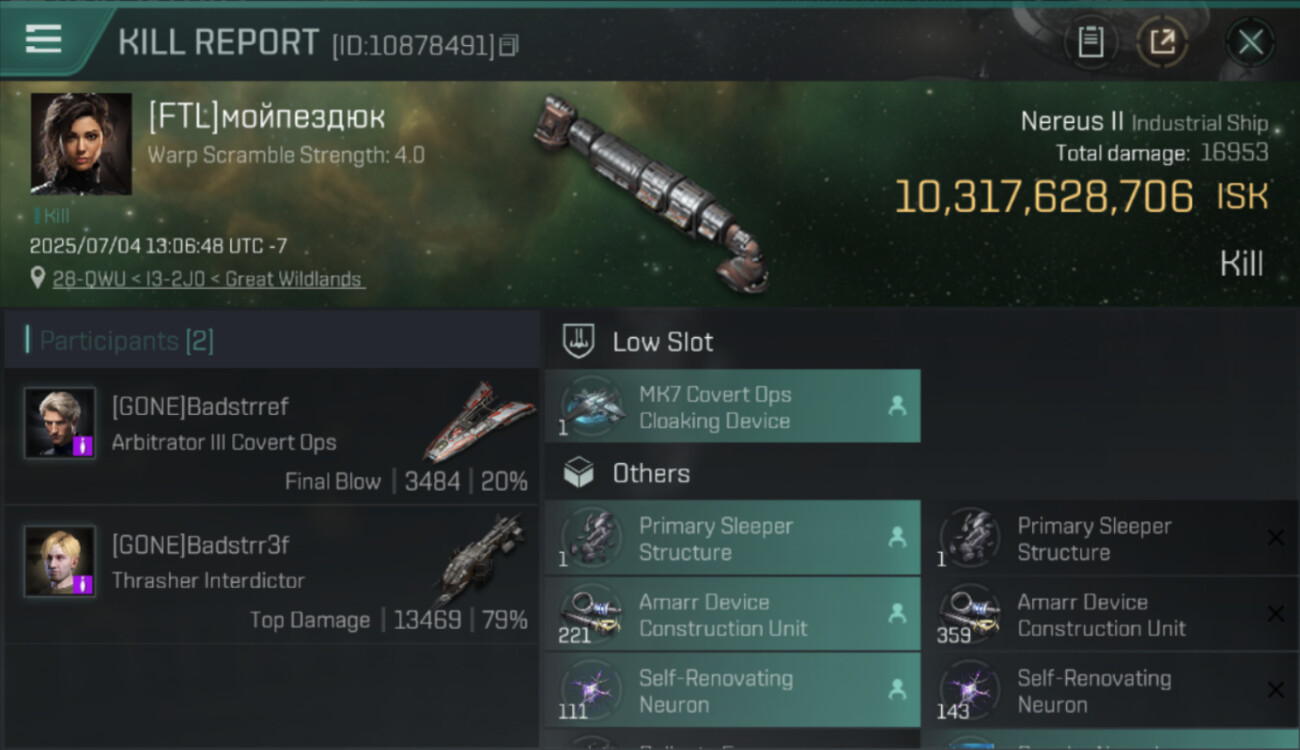Open the hamburger main menu
Screen dimensions: 1300x750
pyautogui.click(x=44, y=39)
